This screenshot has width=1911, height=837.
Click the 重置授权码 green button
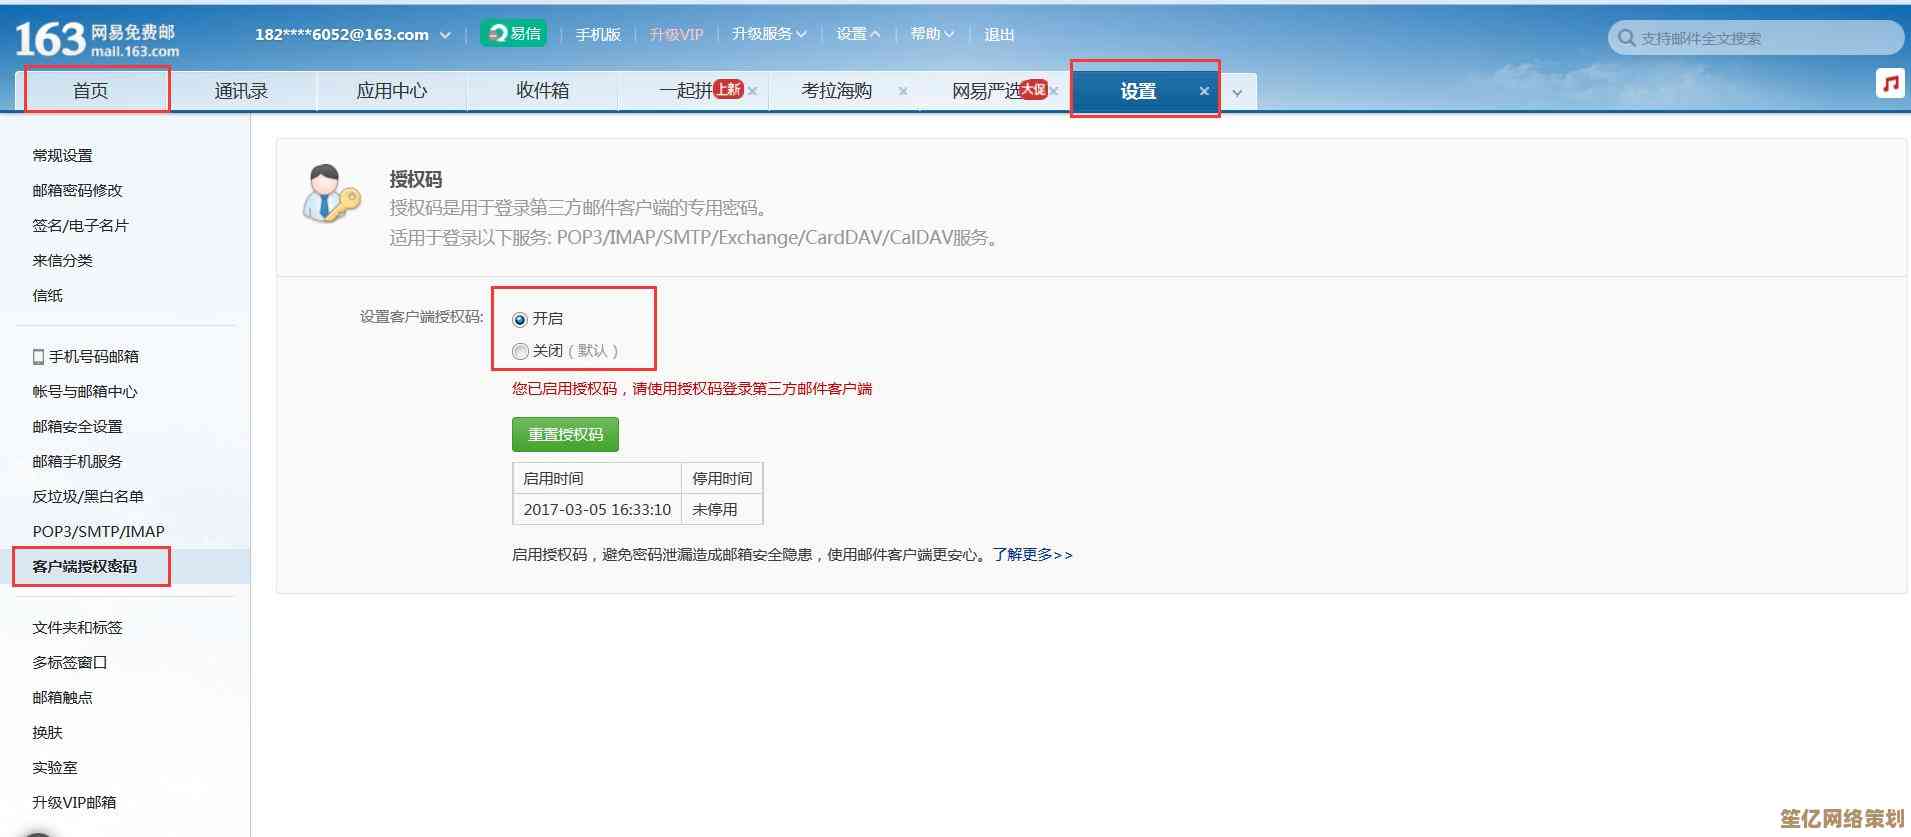click(565, 435)
